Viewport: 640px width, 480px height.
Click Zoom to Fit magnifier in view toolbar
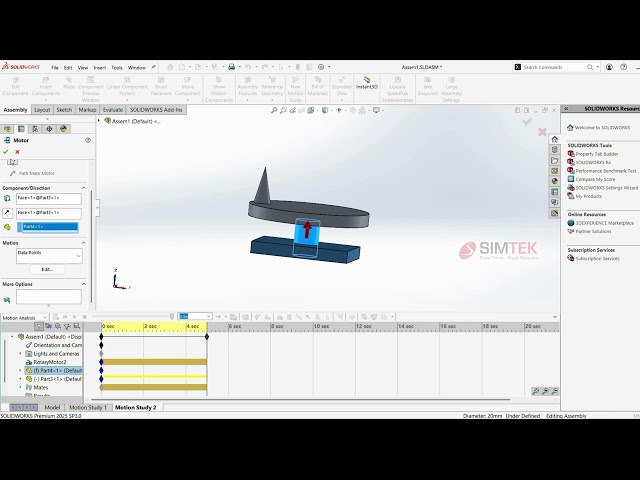coord(274,110)
